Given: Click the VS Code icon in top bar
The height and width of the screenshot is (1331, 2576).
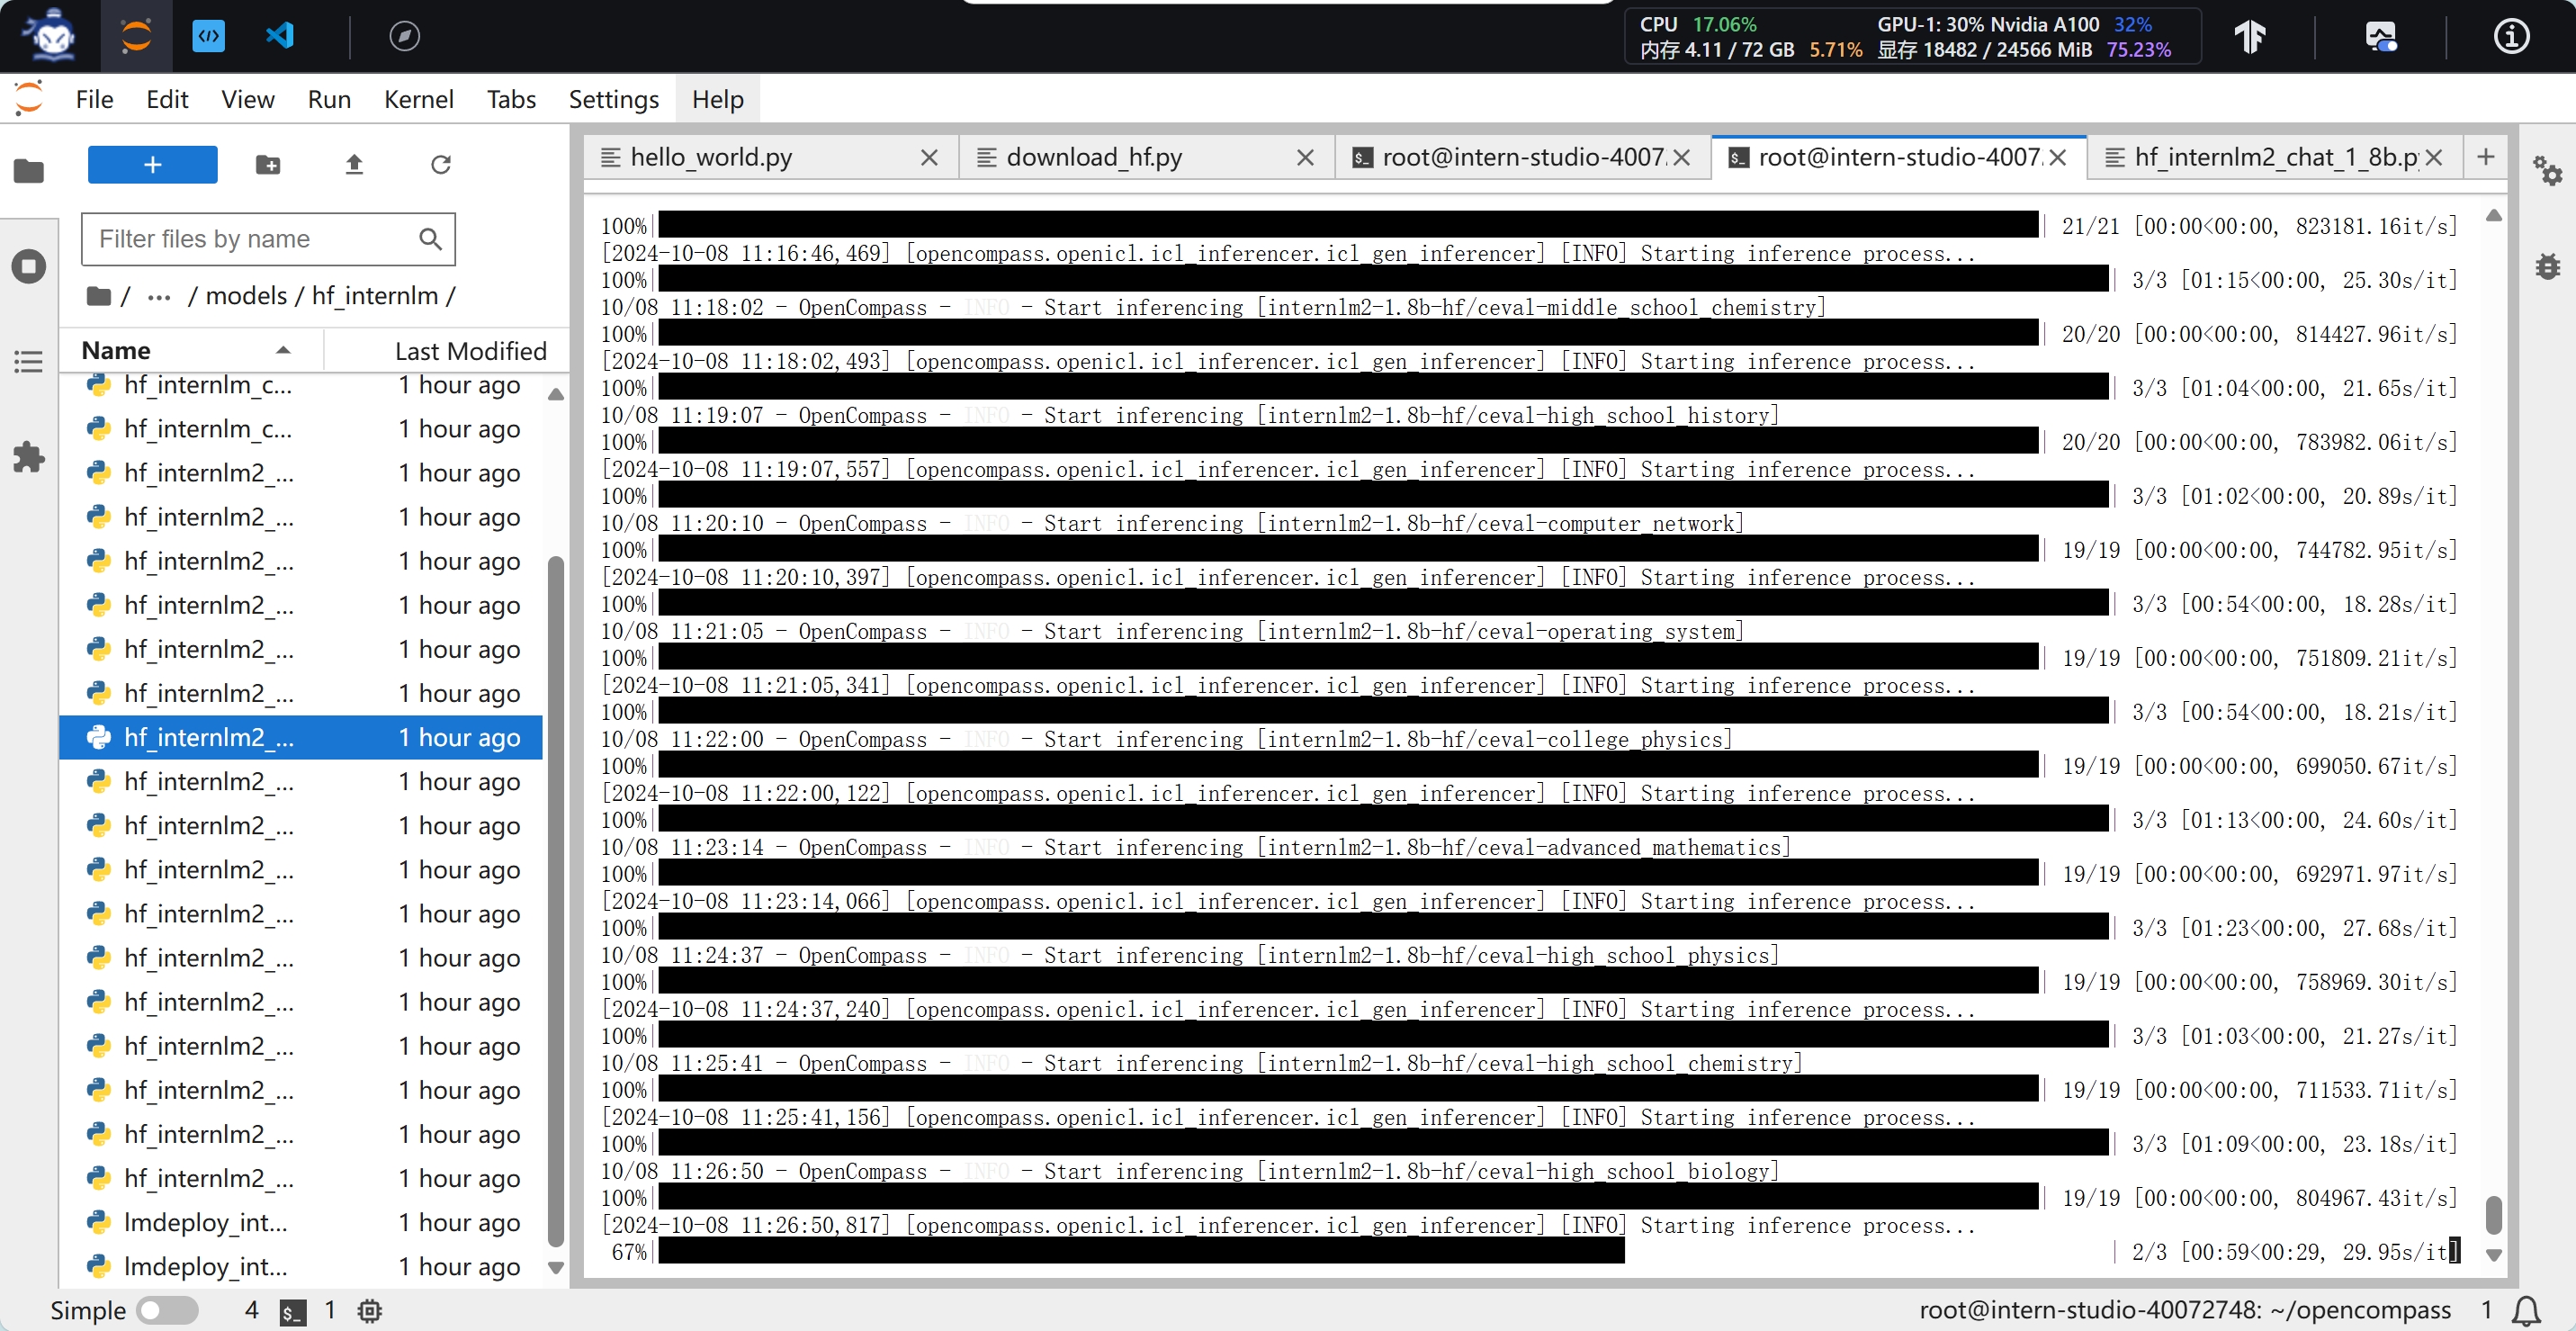Looking at the screenshot, I should tap(280, 36).
